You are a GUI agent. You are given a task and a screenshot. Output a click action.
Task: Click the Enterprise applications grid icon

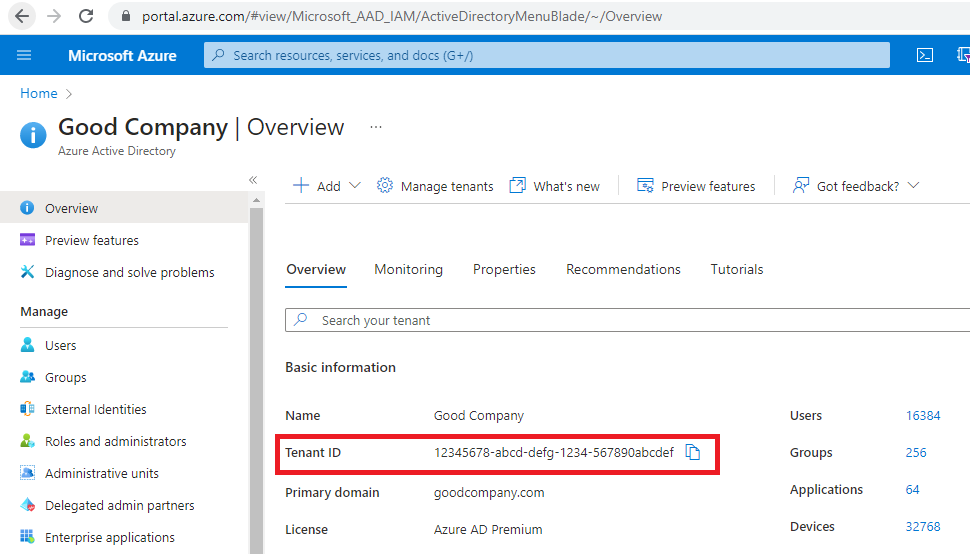27,537
